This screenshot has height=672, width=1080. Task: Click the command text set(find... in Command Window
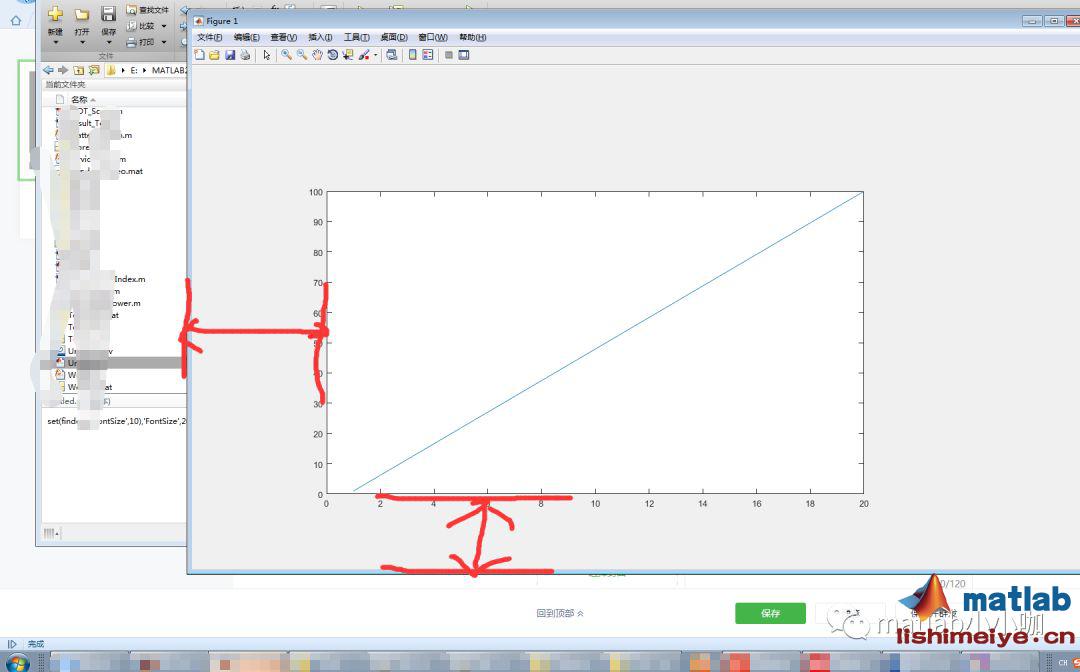tap(116, 421)
